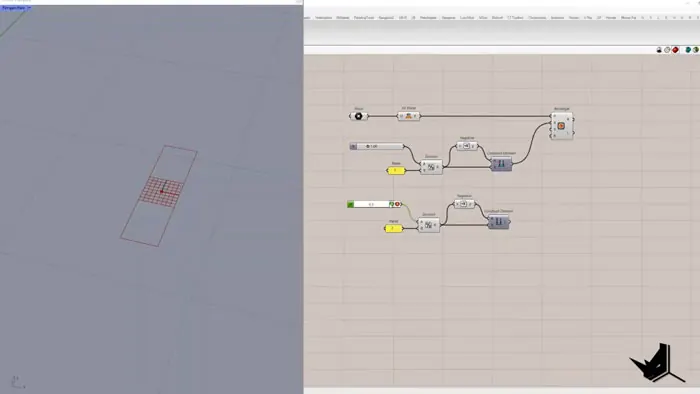This screenshot has width=700, height=394.
Task: Select the lower Negative component
Action: point(464,204)
